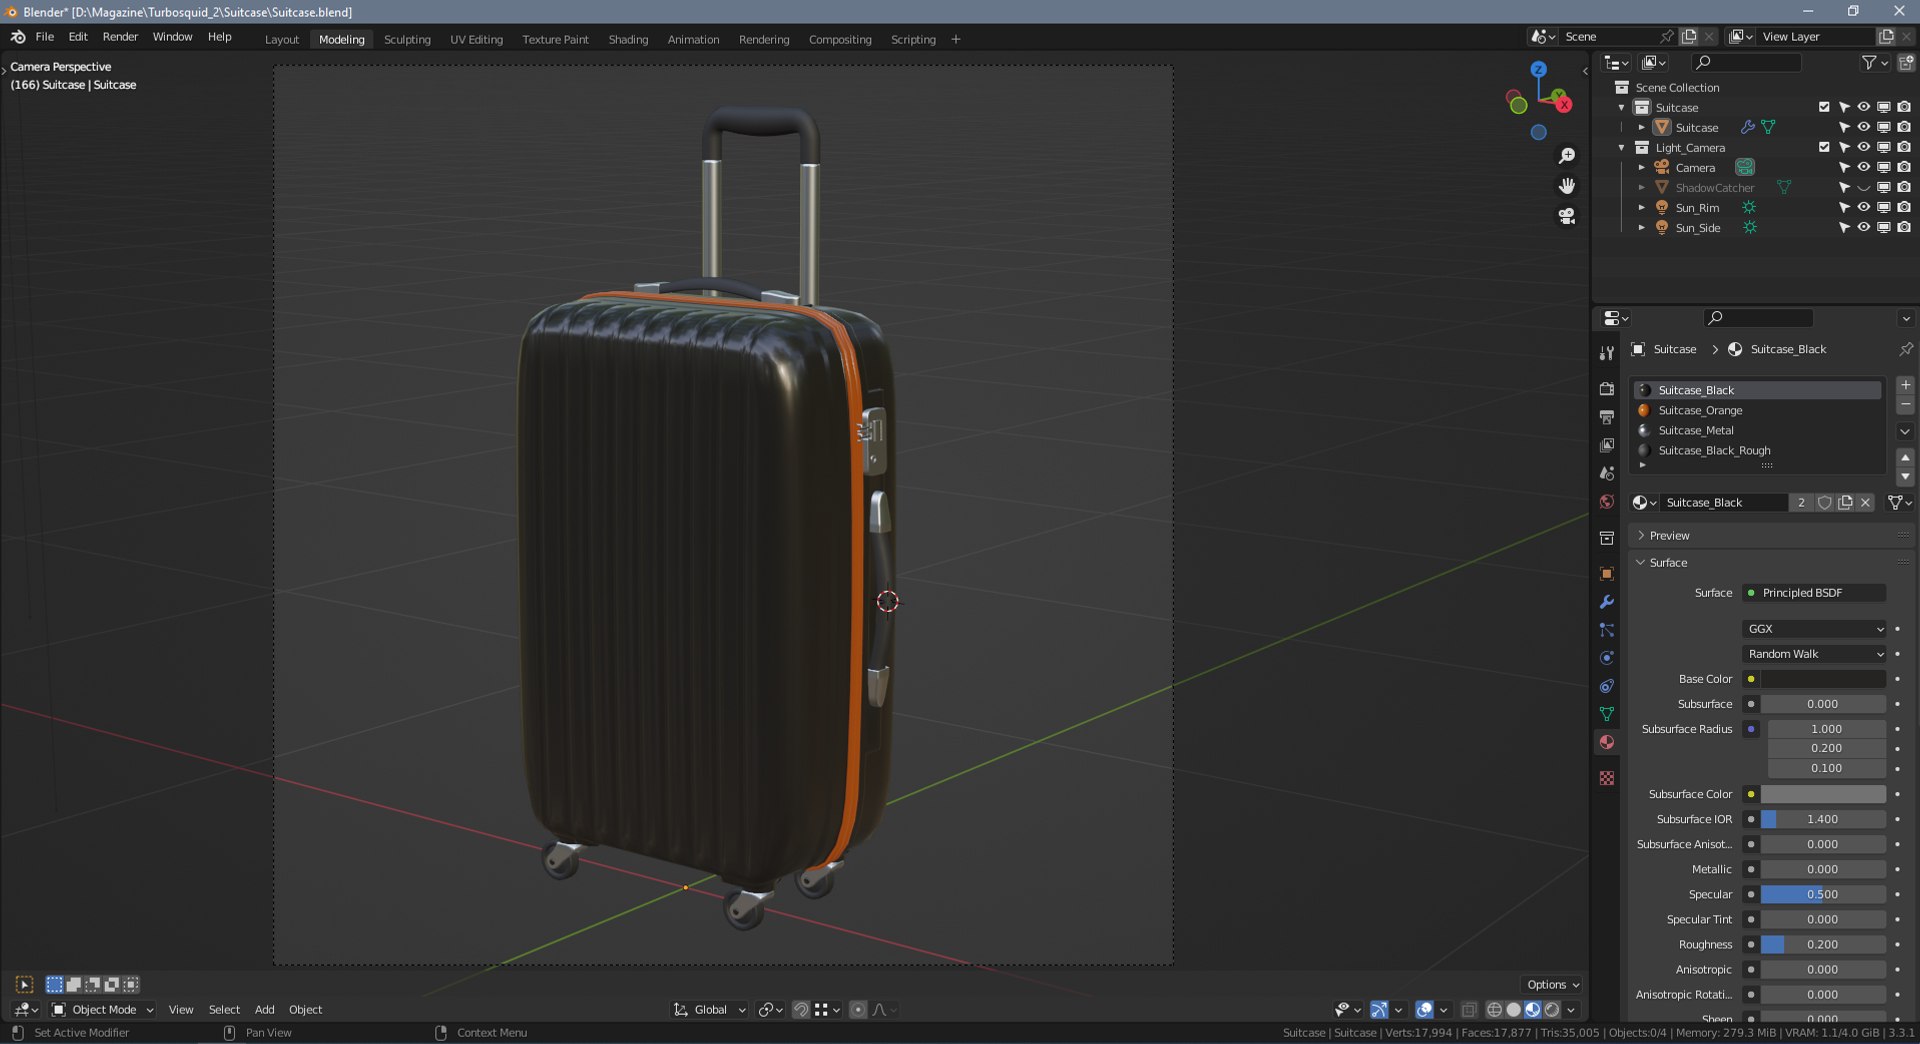
Task: Unlink Suitcase_Black material with X
Action: [1865, 503]
